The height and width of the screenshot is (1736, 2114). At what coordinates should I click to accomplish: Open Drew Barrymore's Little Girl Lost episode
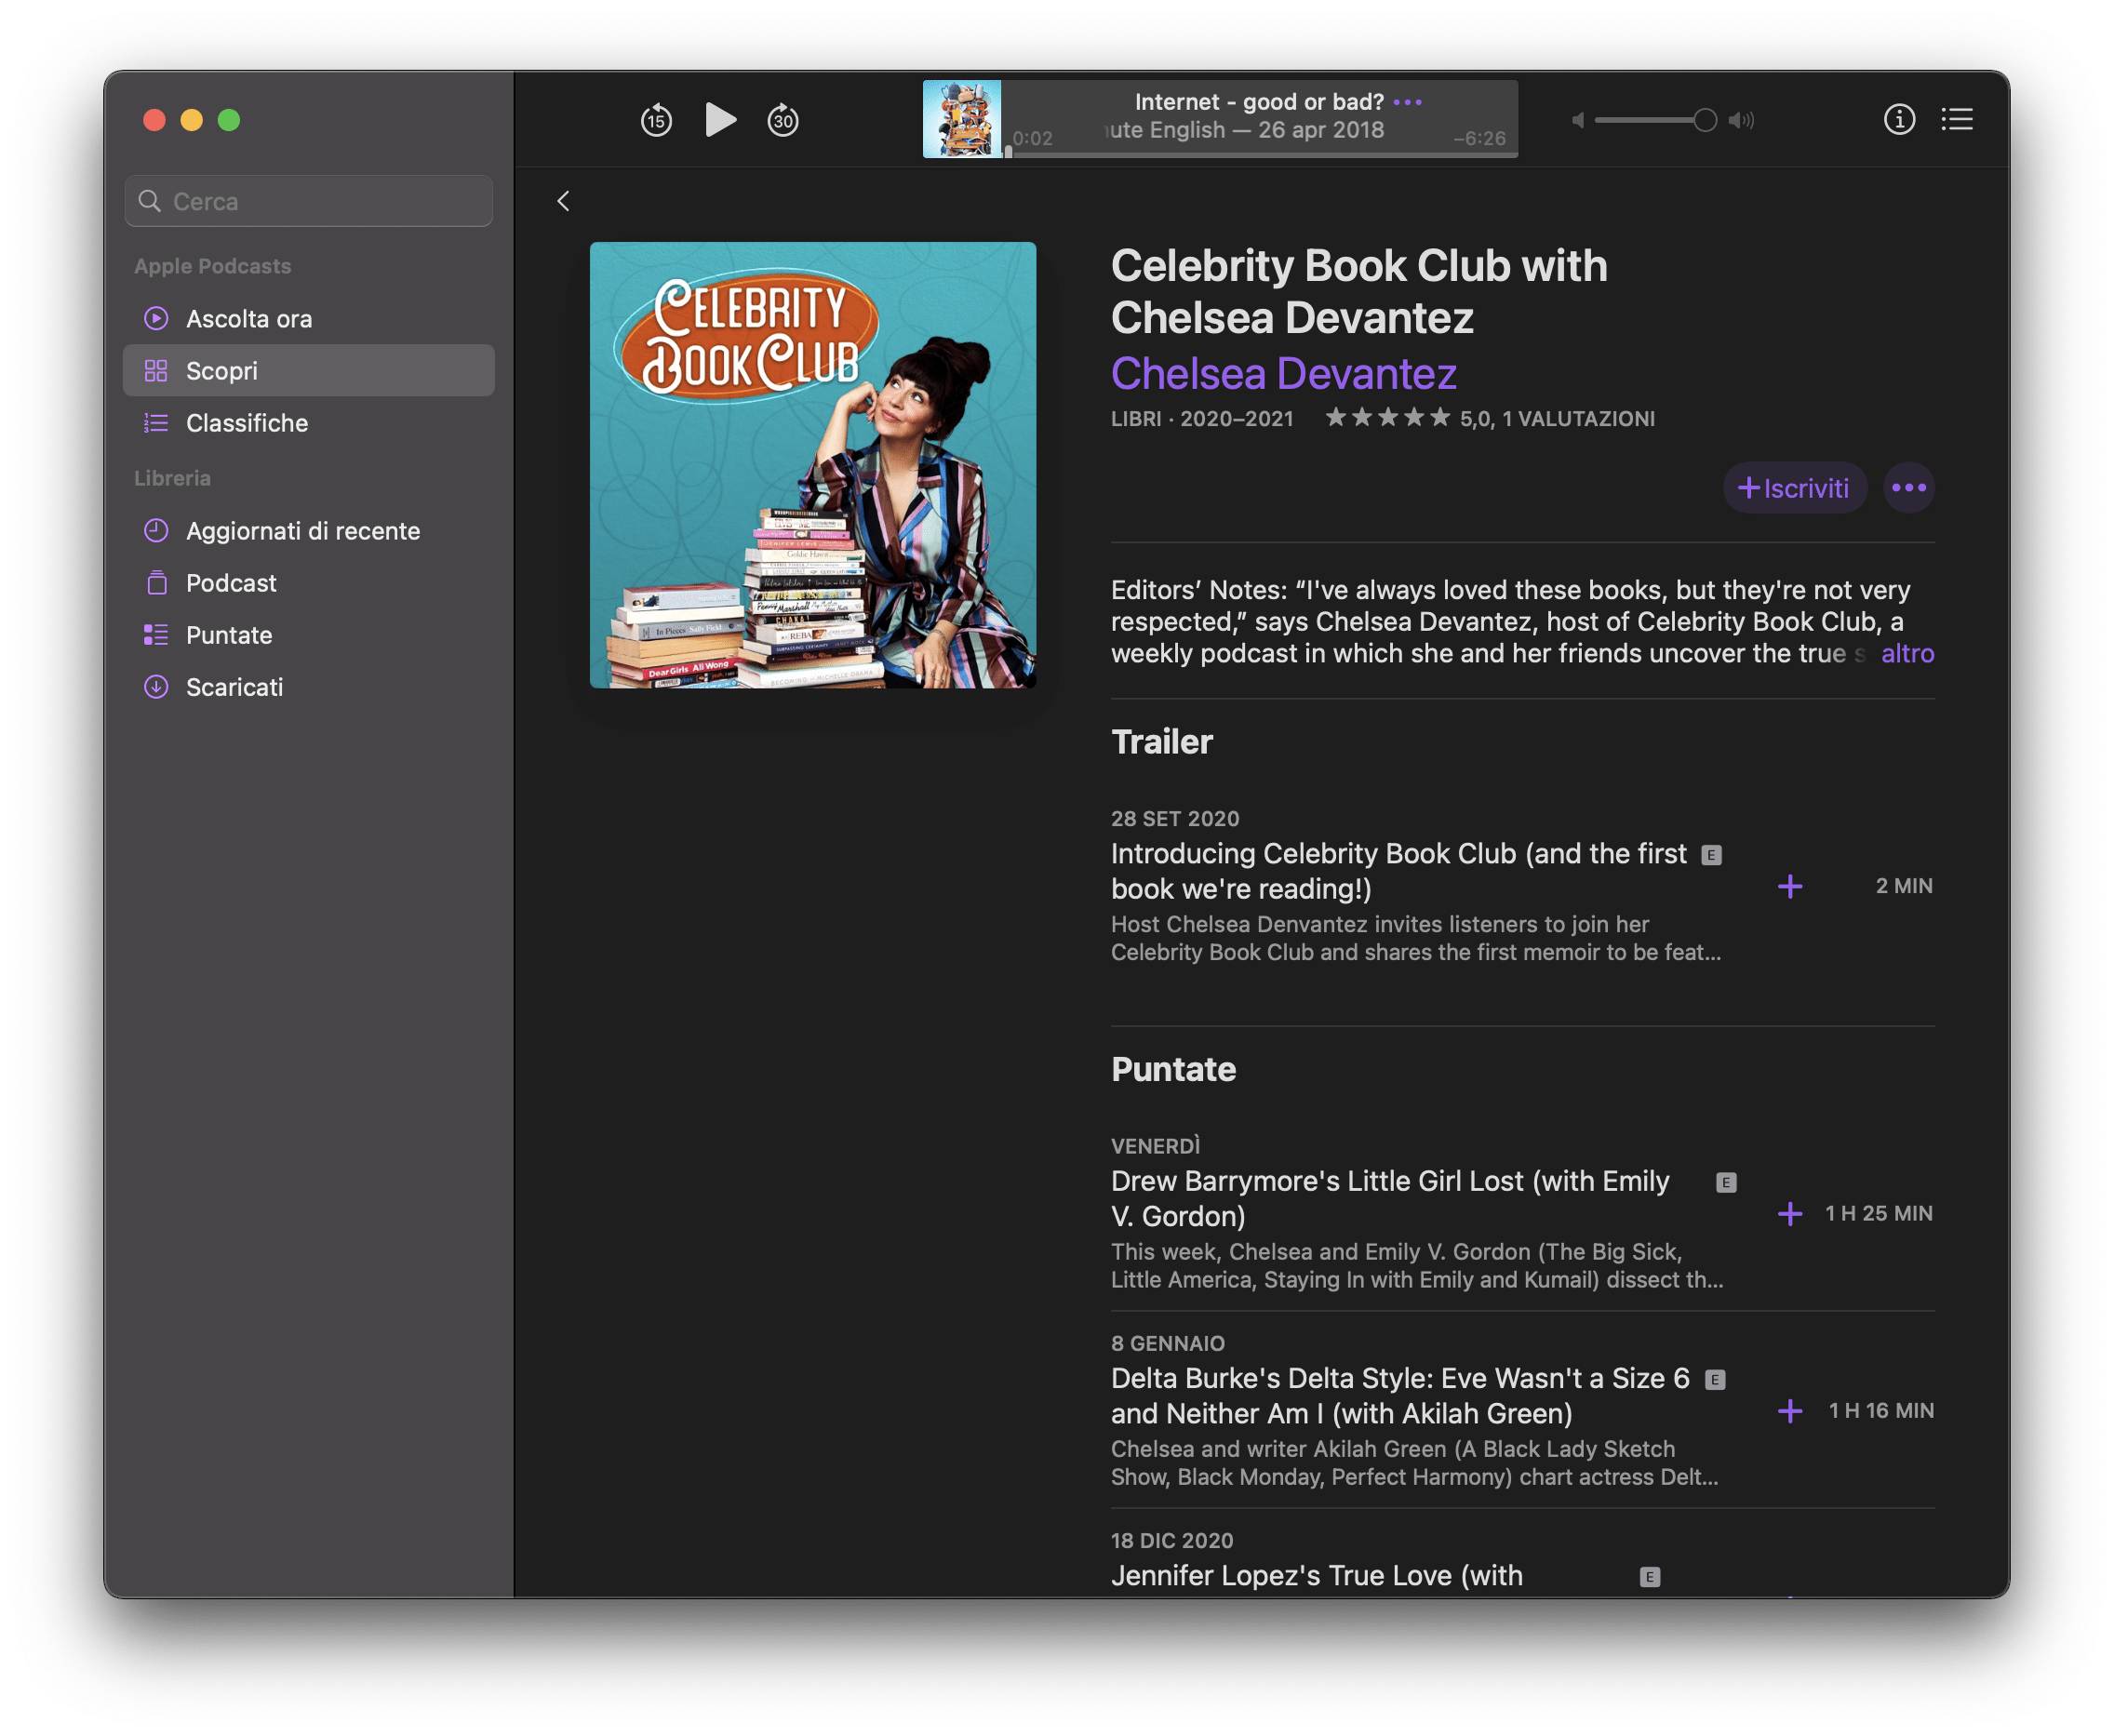click(1390, 1199)
